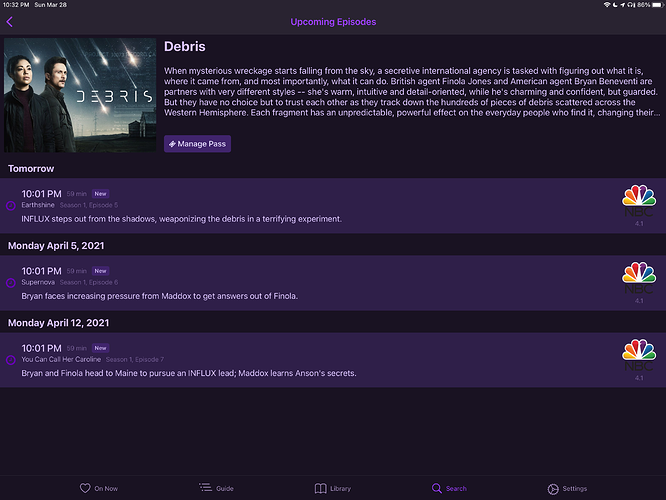Click the scheduled clock icon for Earthshine
666x500 pixels.
pyautogui.click(x=11, y=205)
